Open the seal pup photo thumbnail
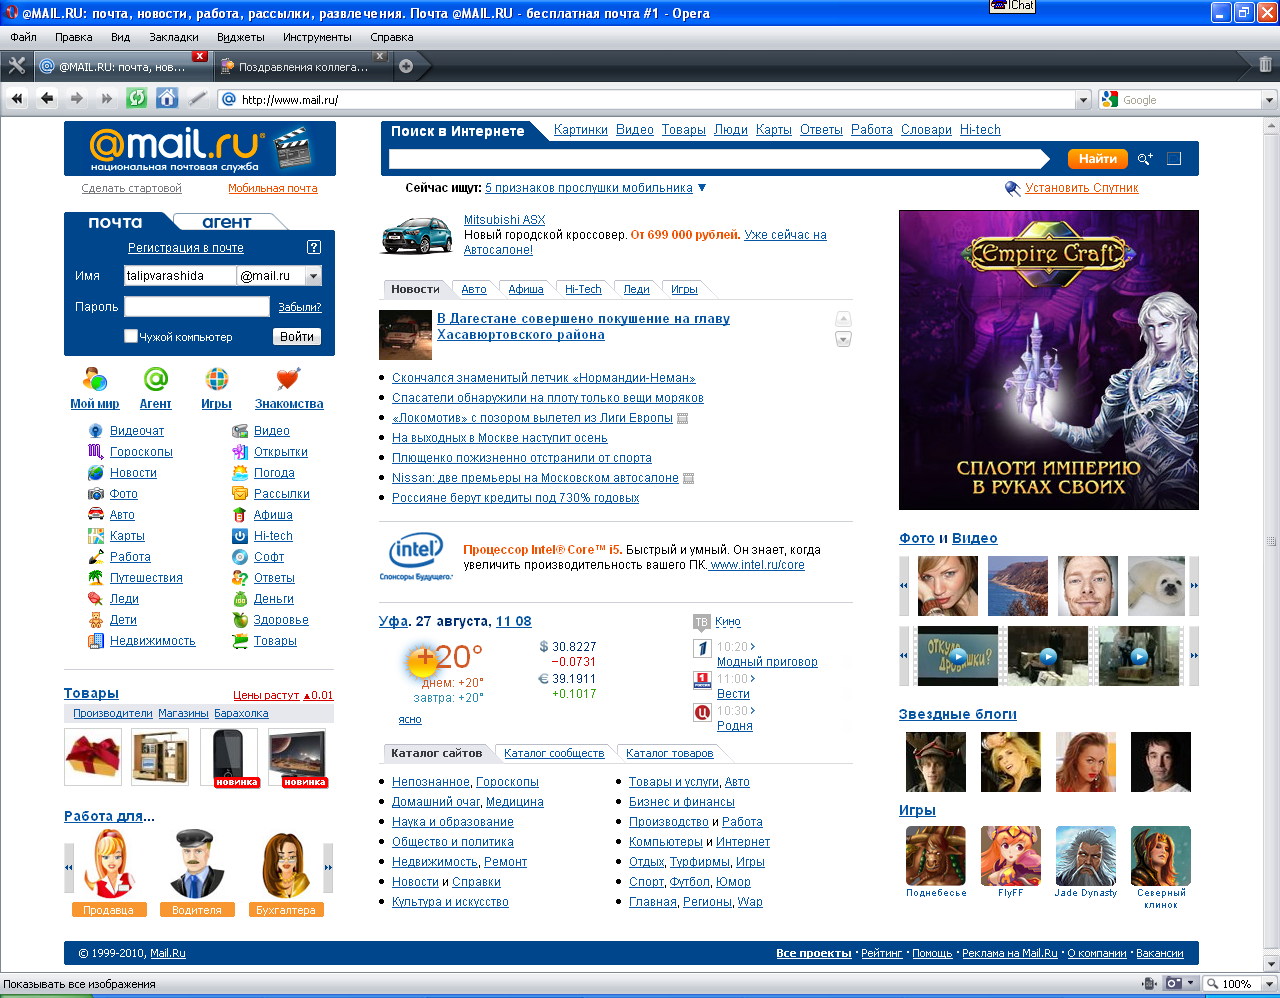 [1156, 586]
